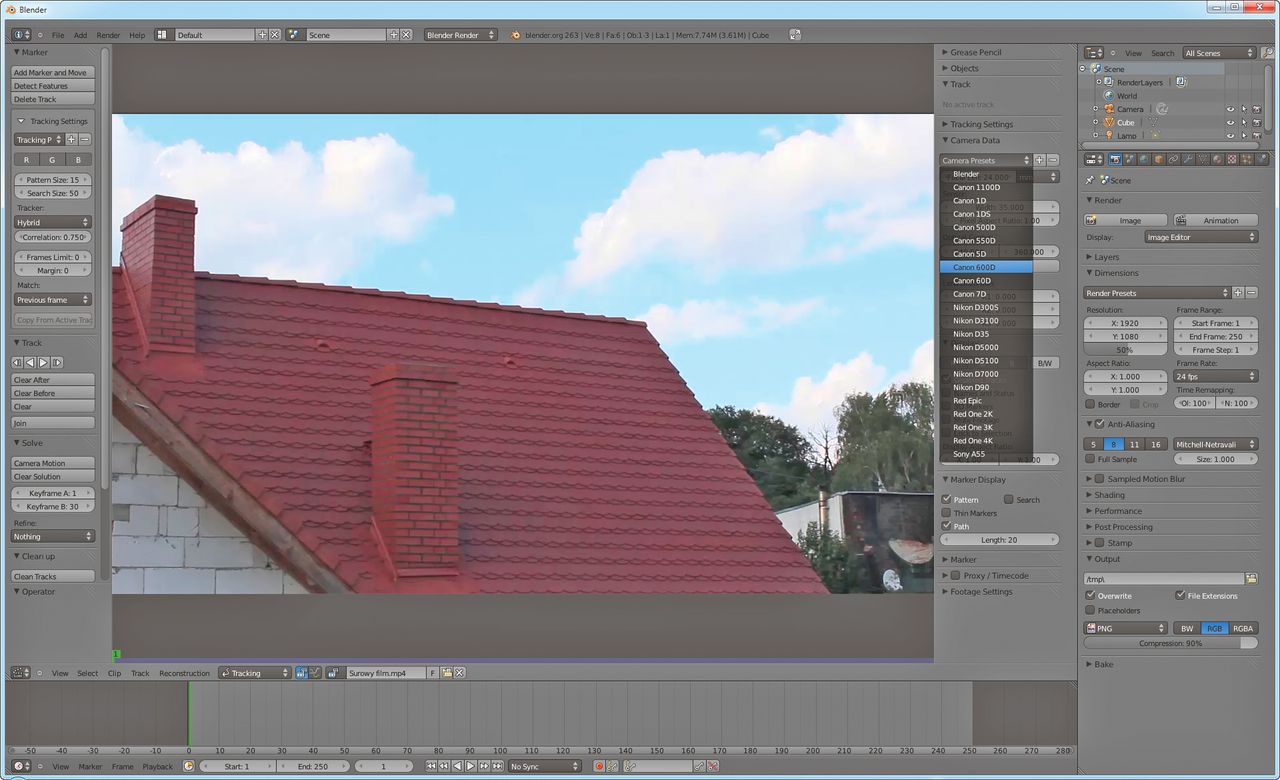Click the Detect Features button
The image size is (1280, 780).
[54, 86]
